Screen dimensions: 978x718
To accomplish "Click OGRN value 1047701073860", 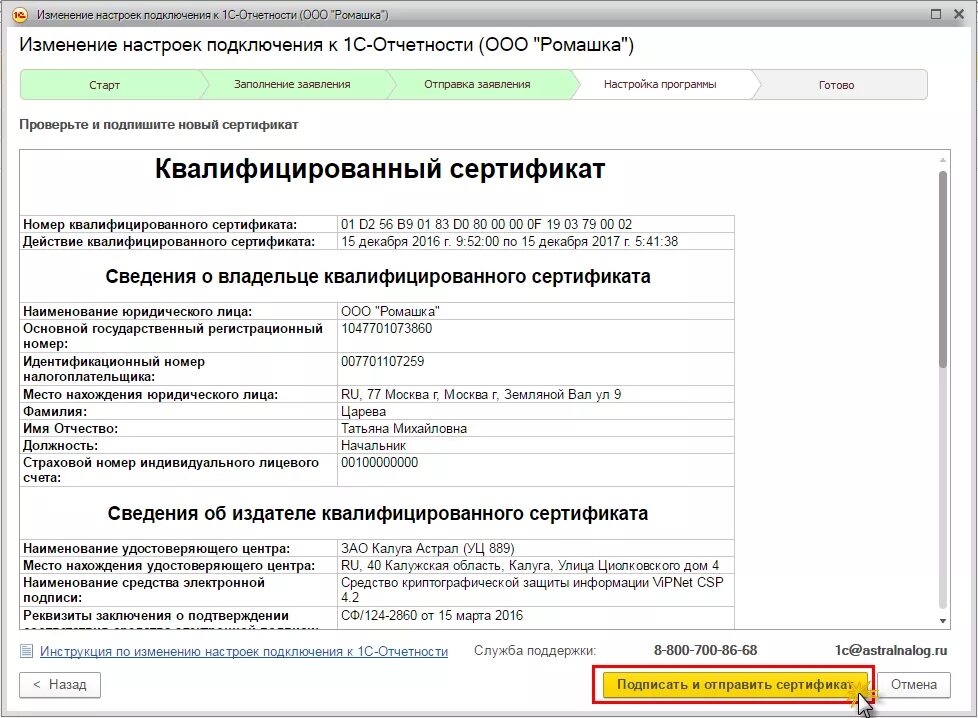I will (536, 336).
